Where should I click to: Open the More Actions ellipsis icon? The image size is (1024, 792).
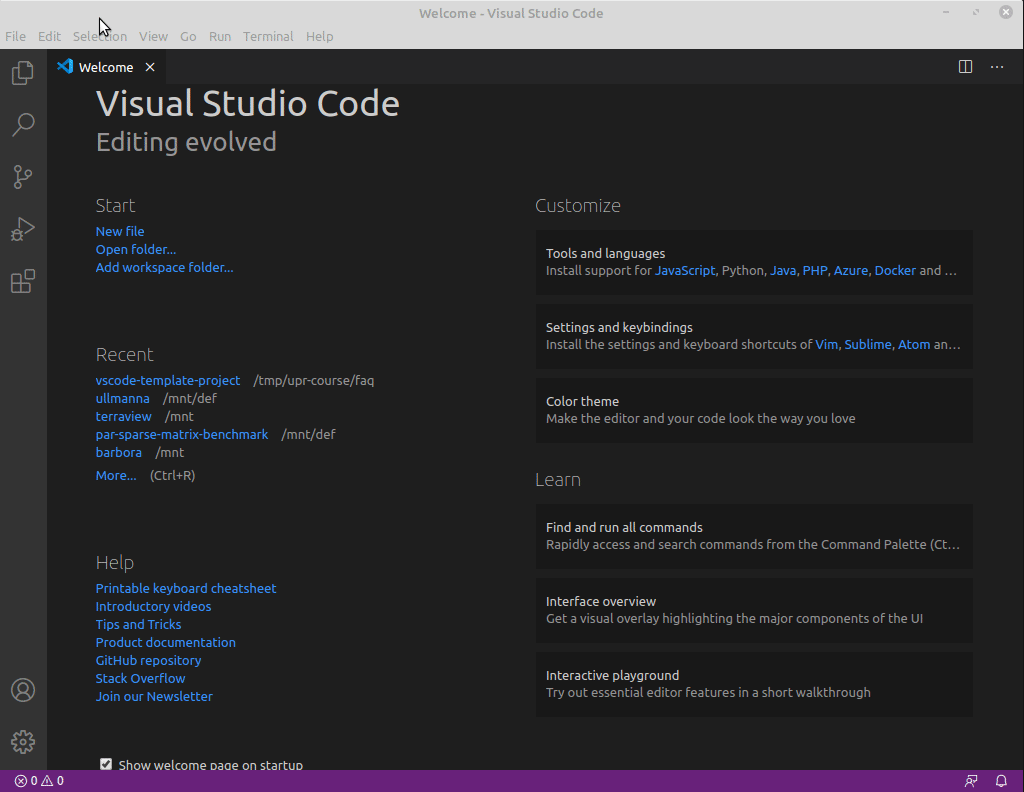point(997,67)
